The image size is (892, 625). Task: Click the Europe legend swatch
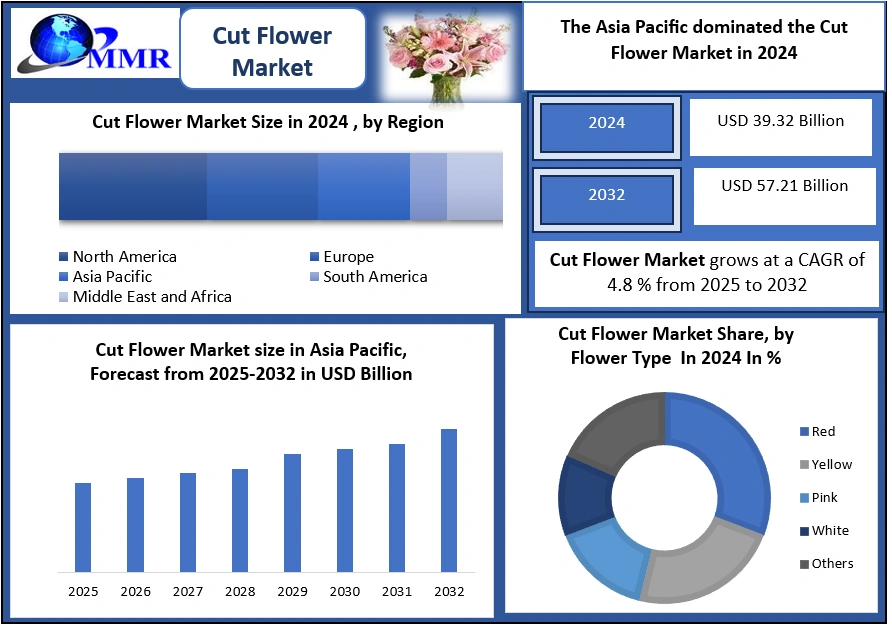click(x=315, y=258)
